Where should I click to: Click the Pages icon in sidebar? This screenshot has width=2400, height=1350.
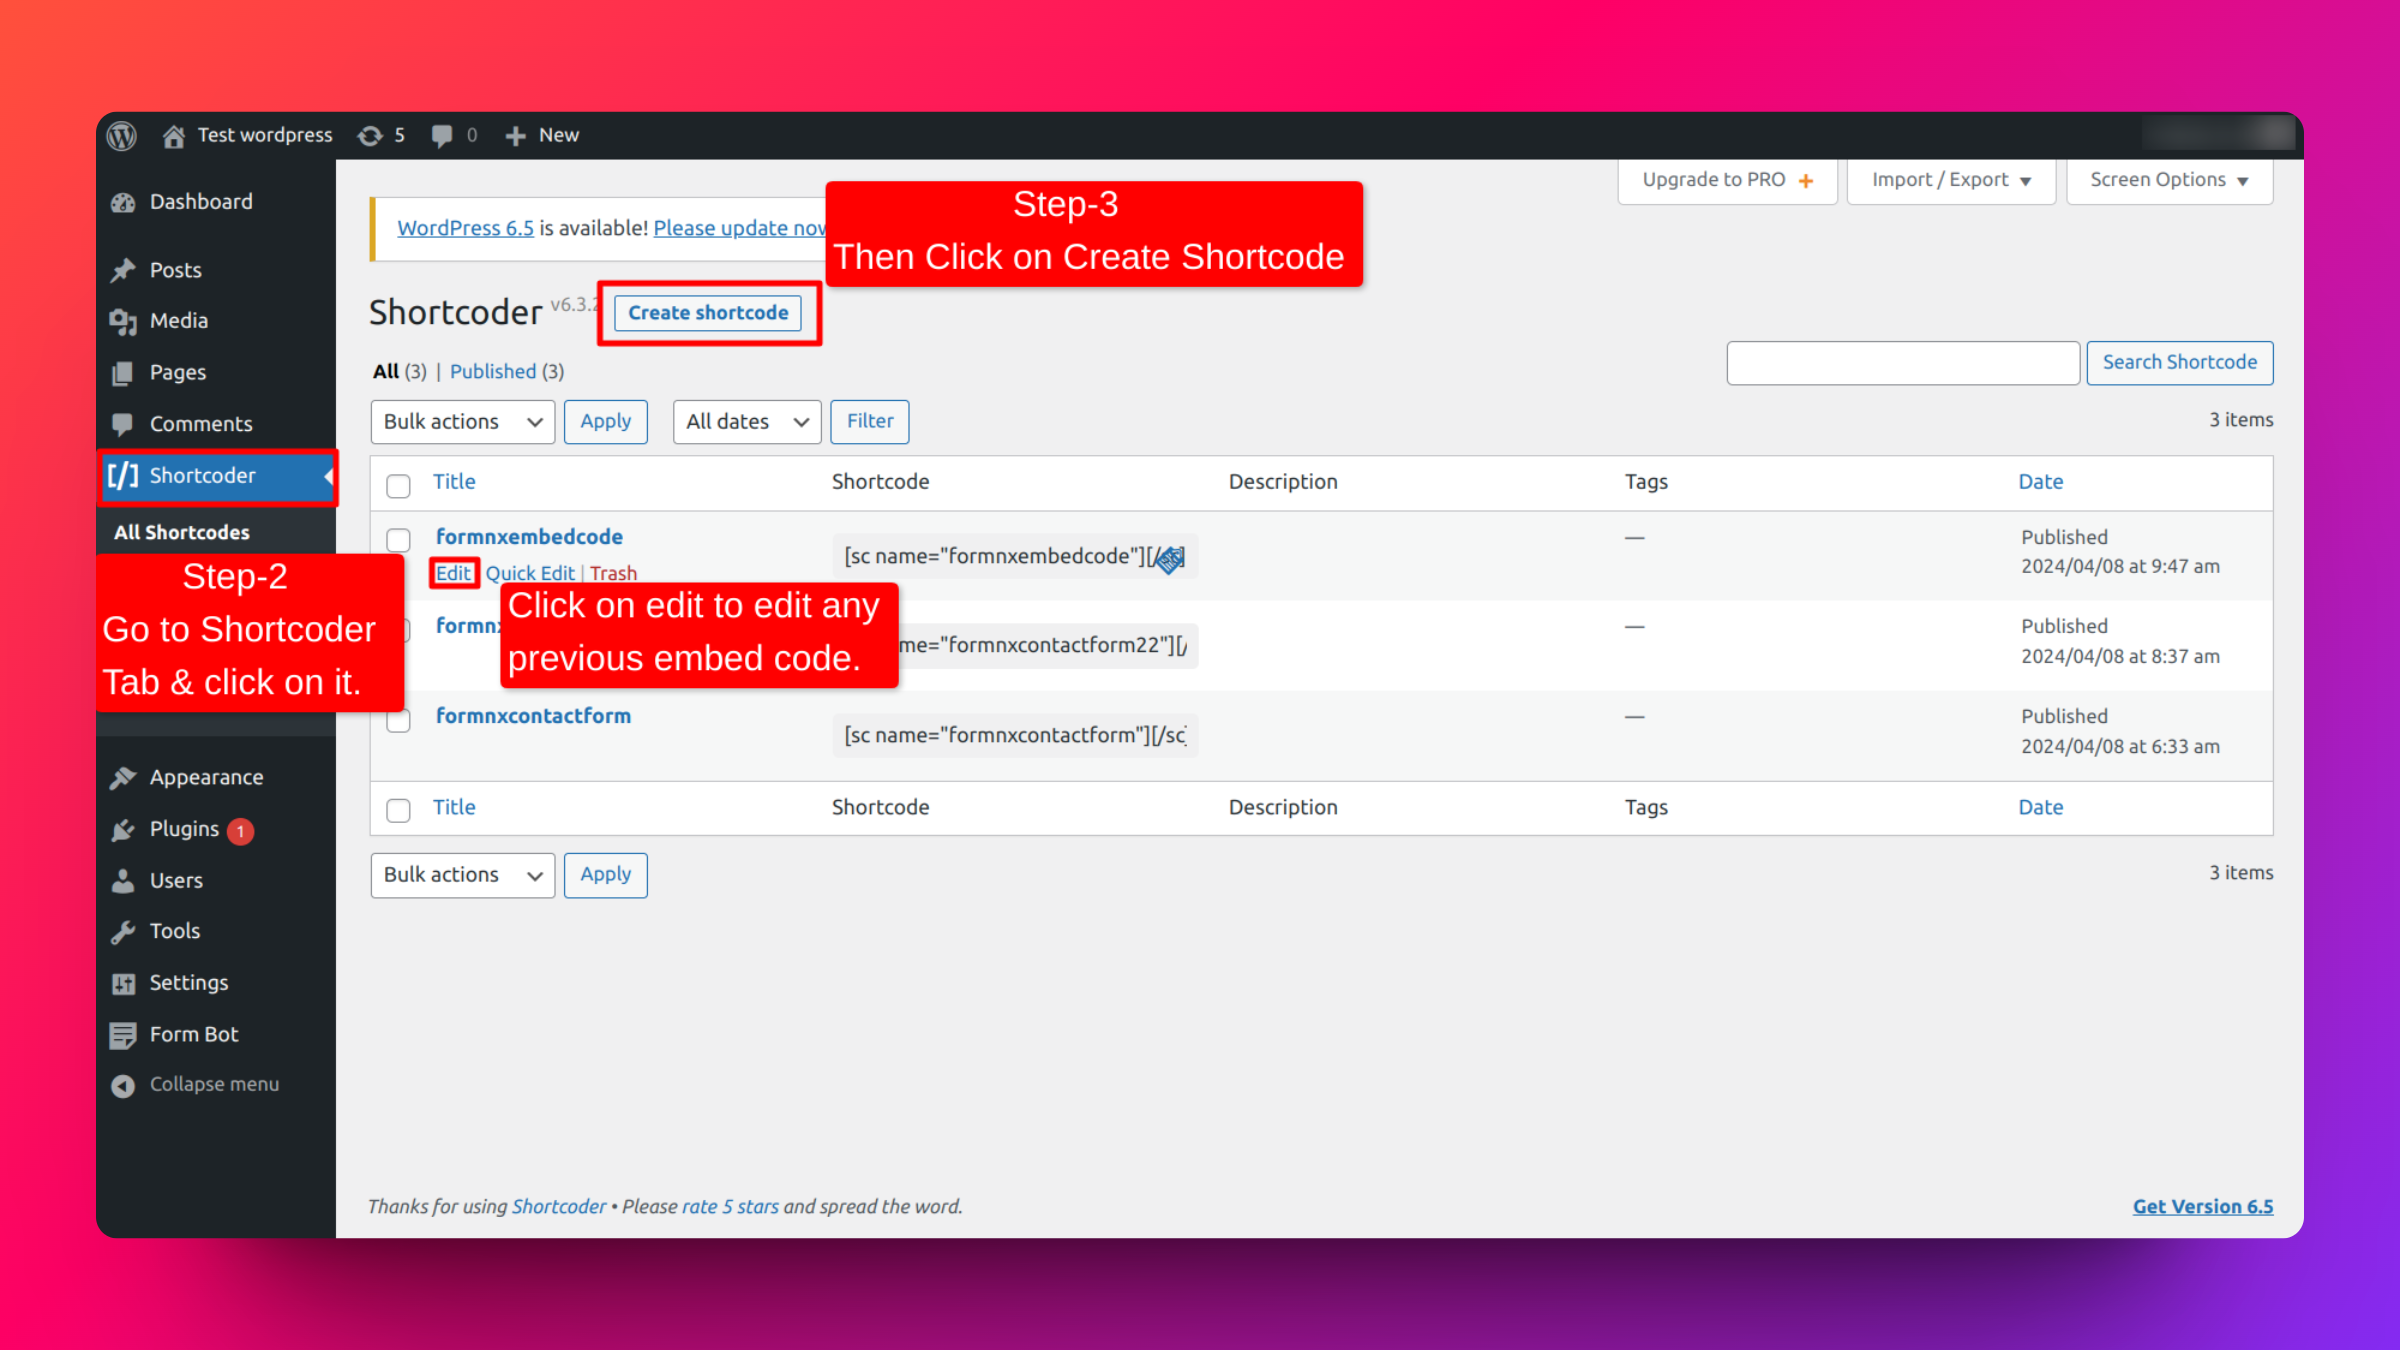(x=123, y=373)
